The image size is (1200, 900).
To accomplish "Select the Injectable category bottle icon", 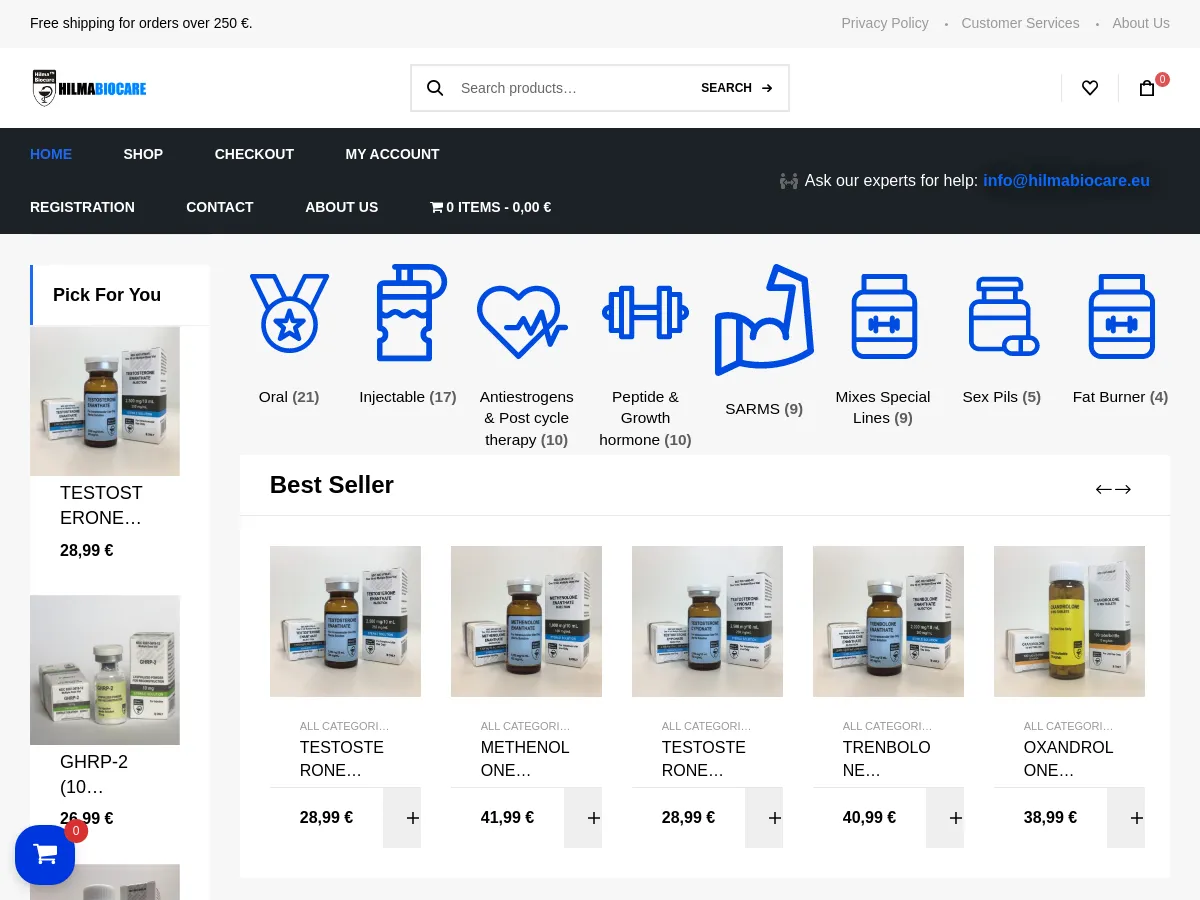I will [x=408, y=314].
